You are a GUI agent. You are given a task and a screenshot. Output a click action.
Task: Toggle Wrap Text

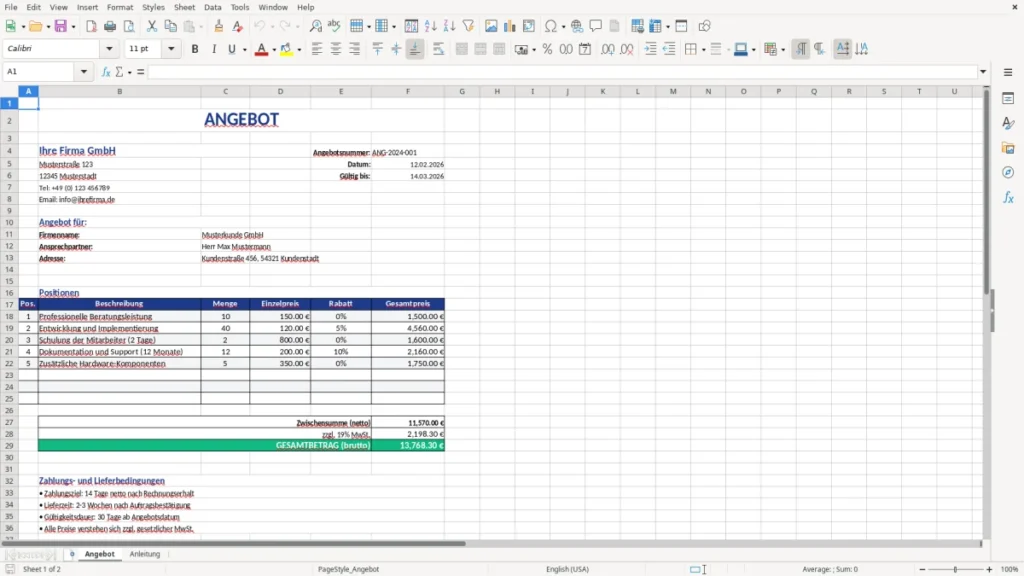[438, 49]
